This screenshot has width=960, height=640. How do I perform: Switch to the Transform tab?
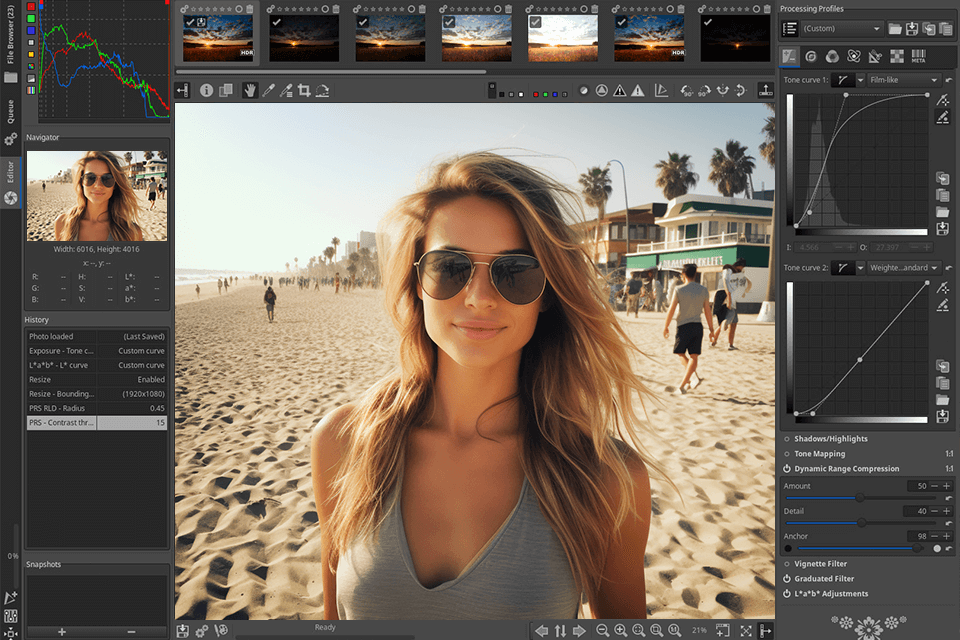[875, 57]
